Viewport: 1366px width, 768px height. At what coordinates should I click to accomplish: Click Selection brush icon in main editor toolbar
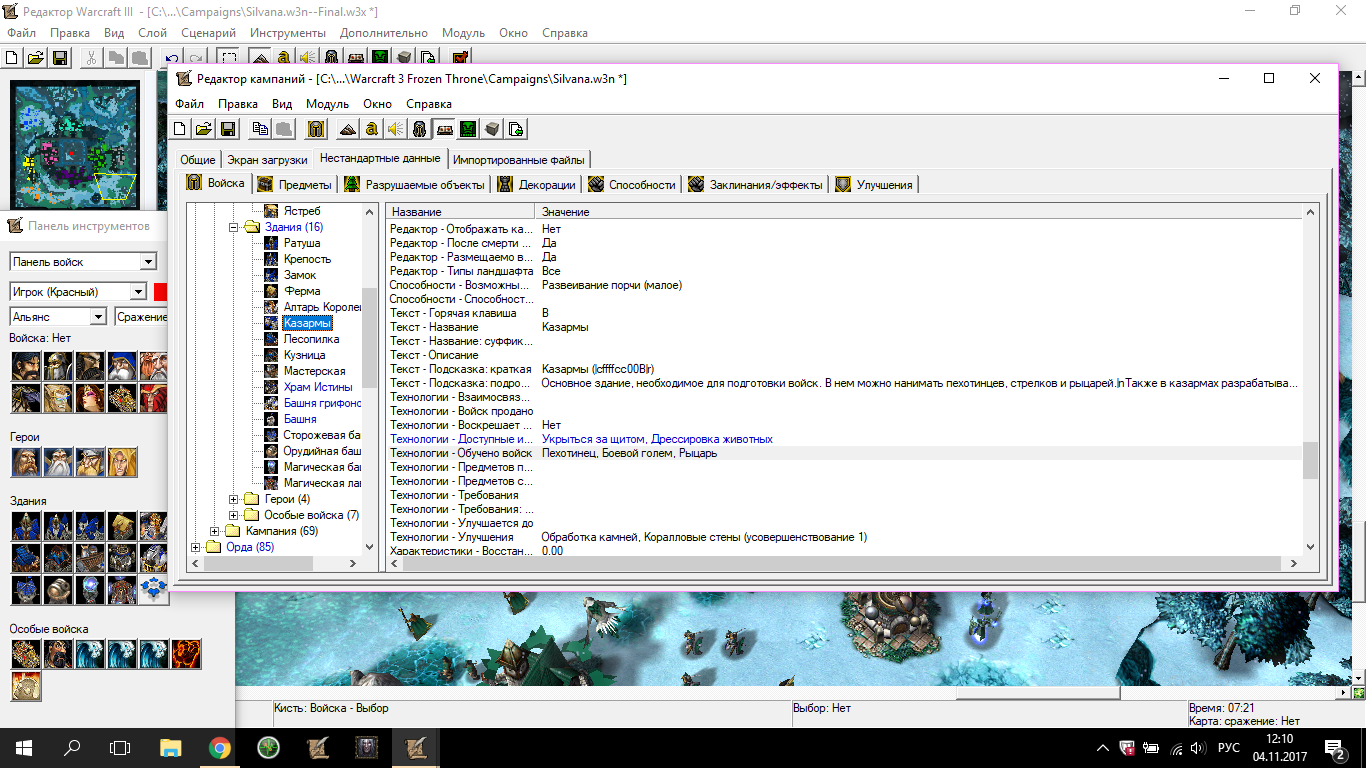tap(229, 58)
